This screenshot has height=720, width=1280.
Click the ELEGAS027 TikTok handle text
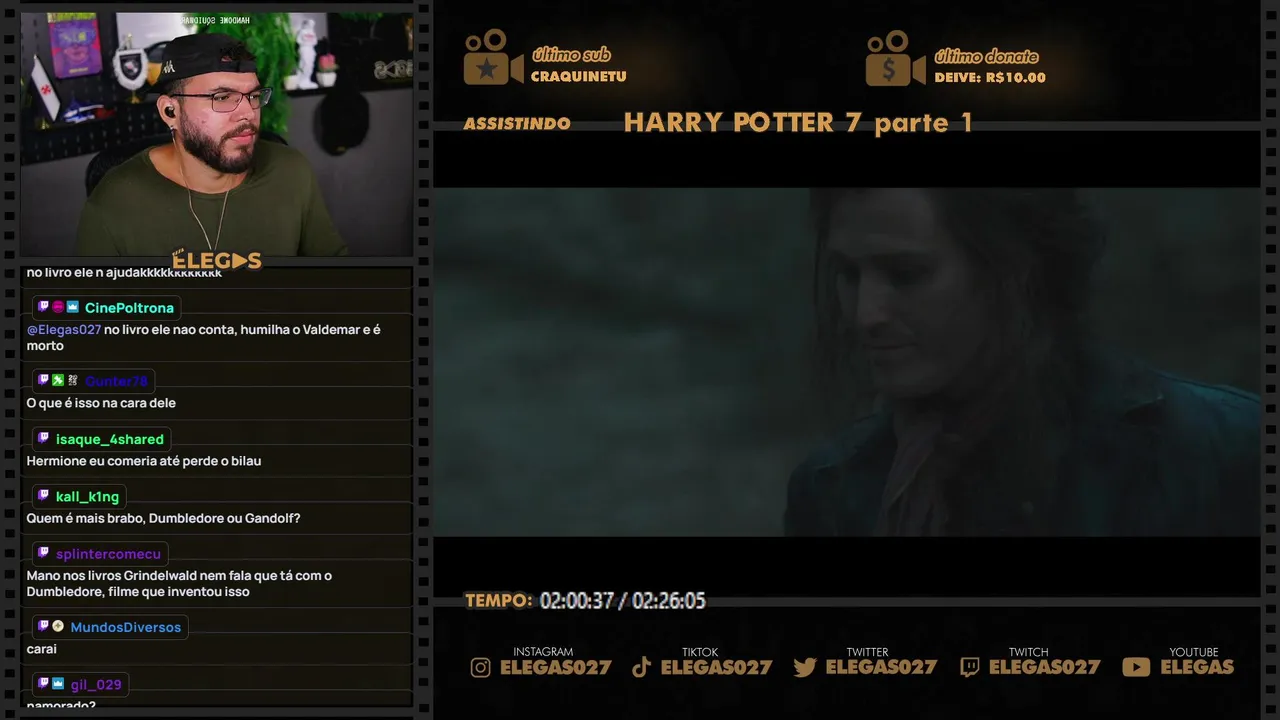point(716,667)
